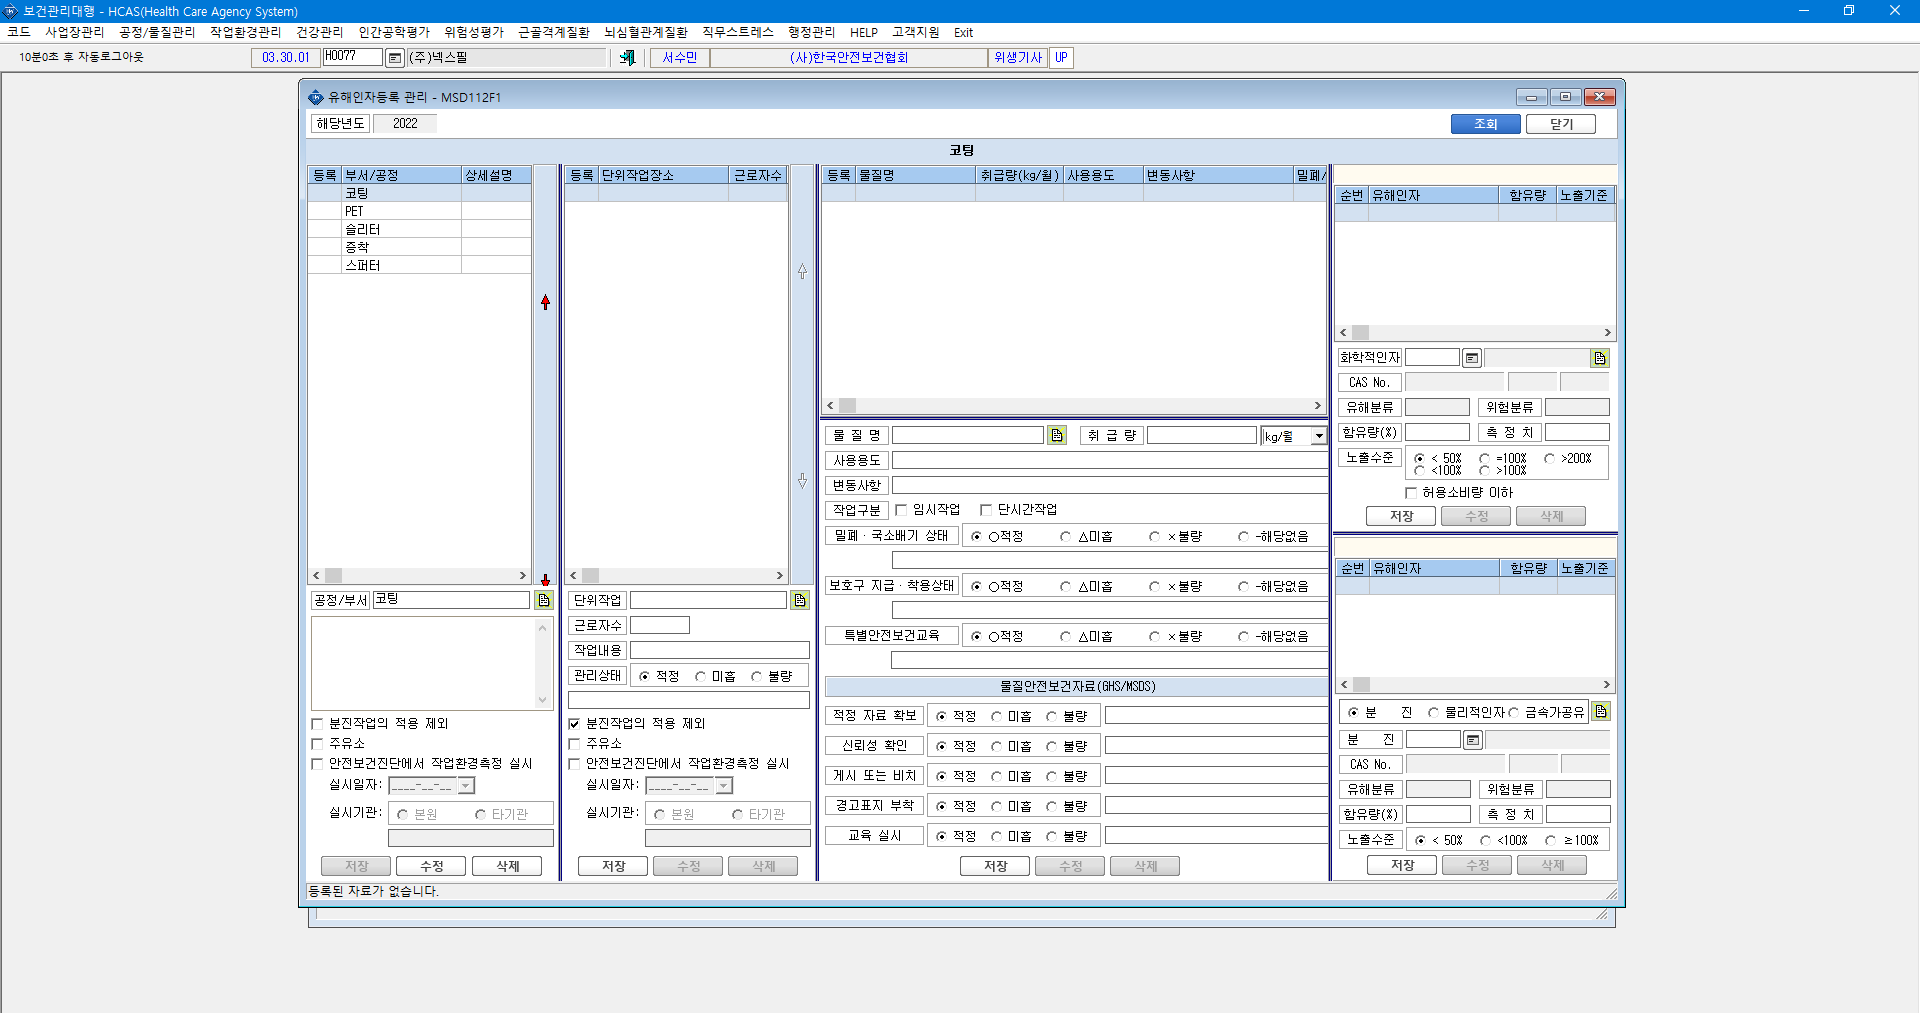
Task: Open lookup icon next to 공정/부서 field
Action: [544, 600]
